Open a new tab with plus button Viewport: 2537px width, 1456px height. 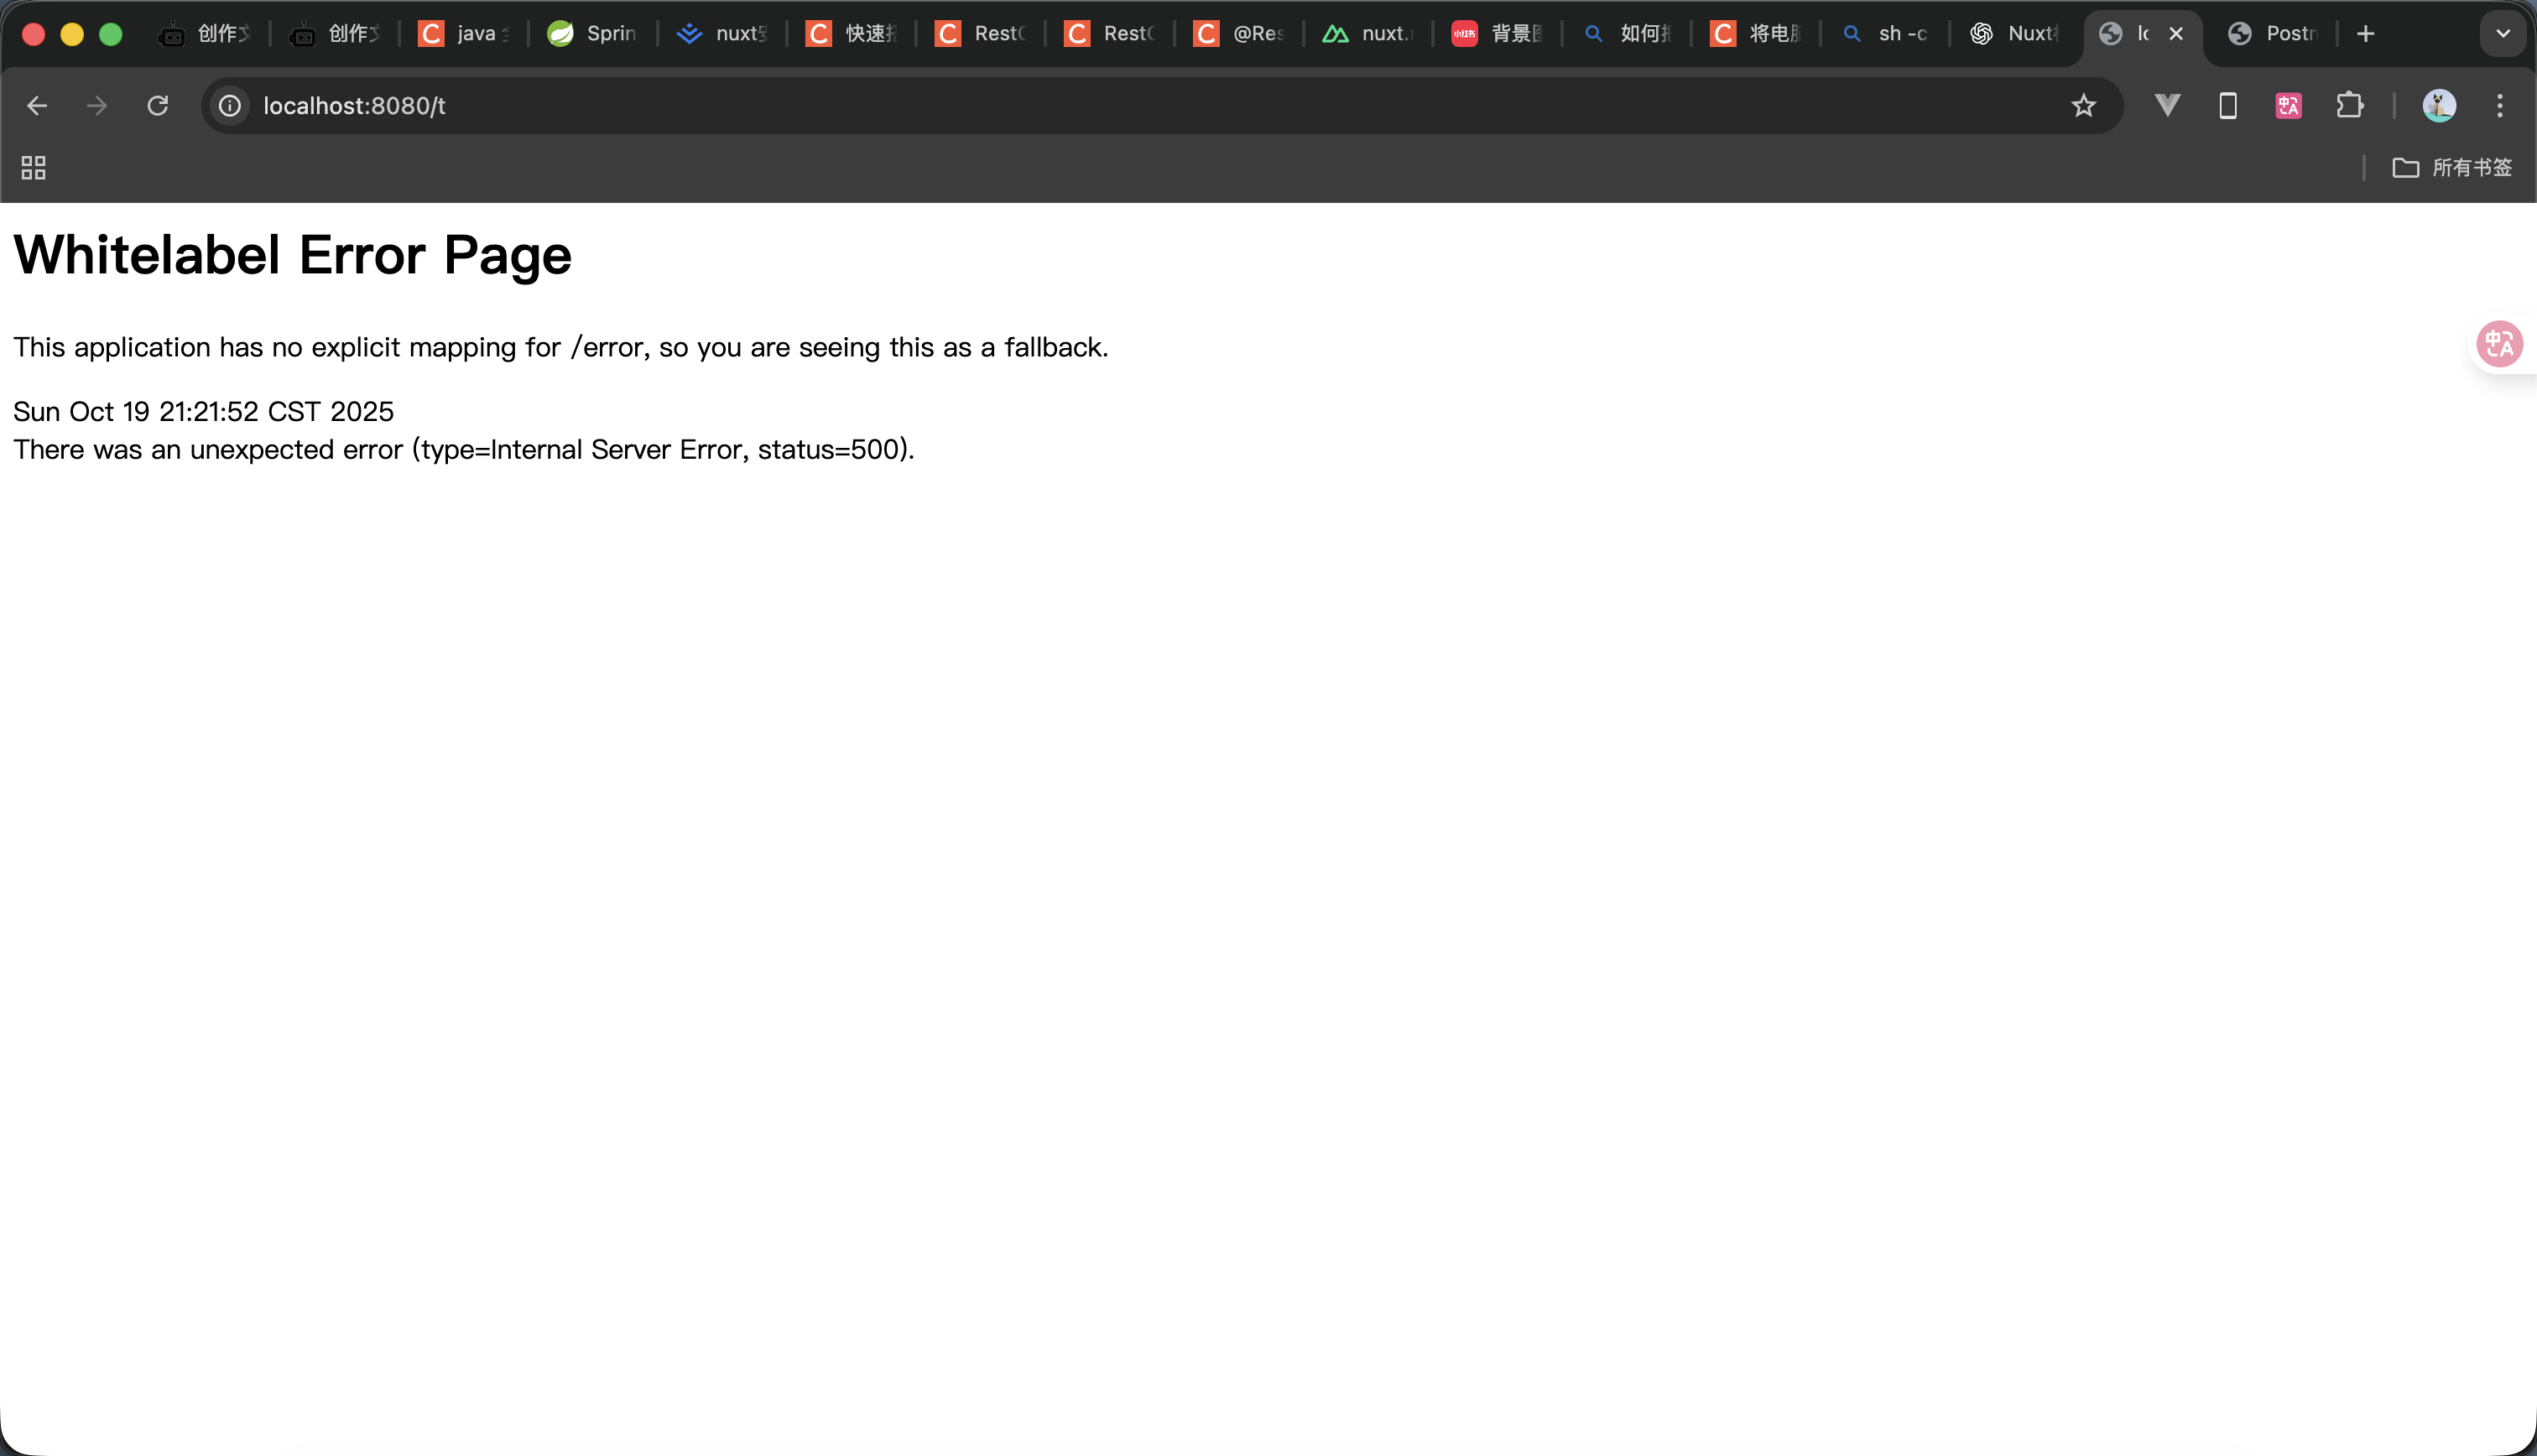click(2366, 34)
